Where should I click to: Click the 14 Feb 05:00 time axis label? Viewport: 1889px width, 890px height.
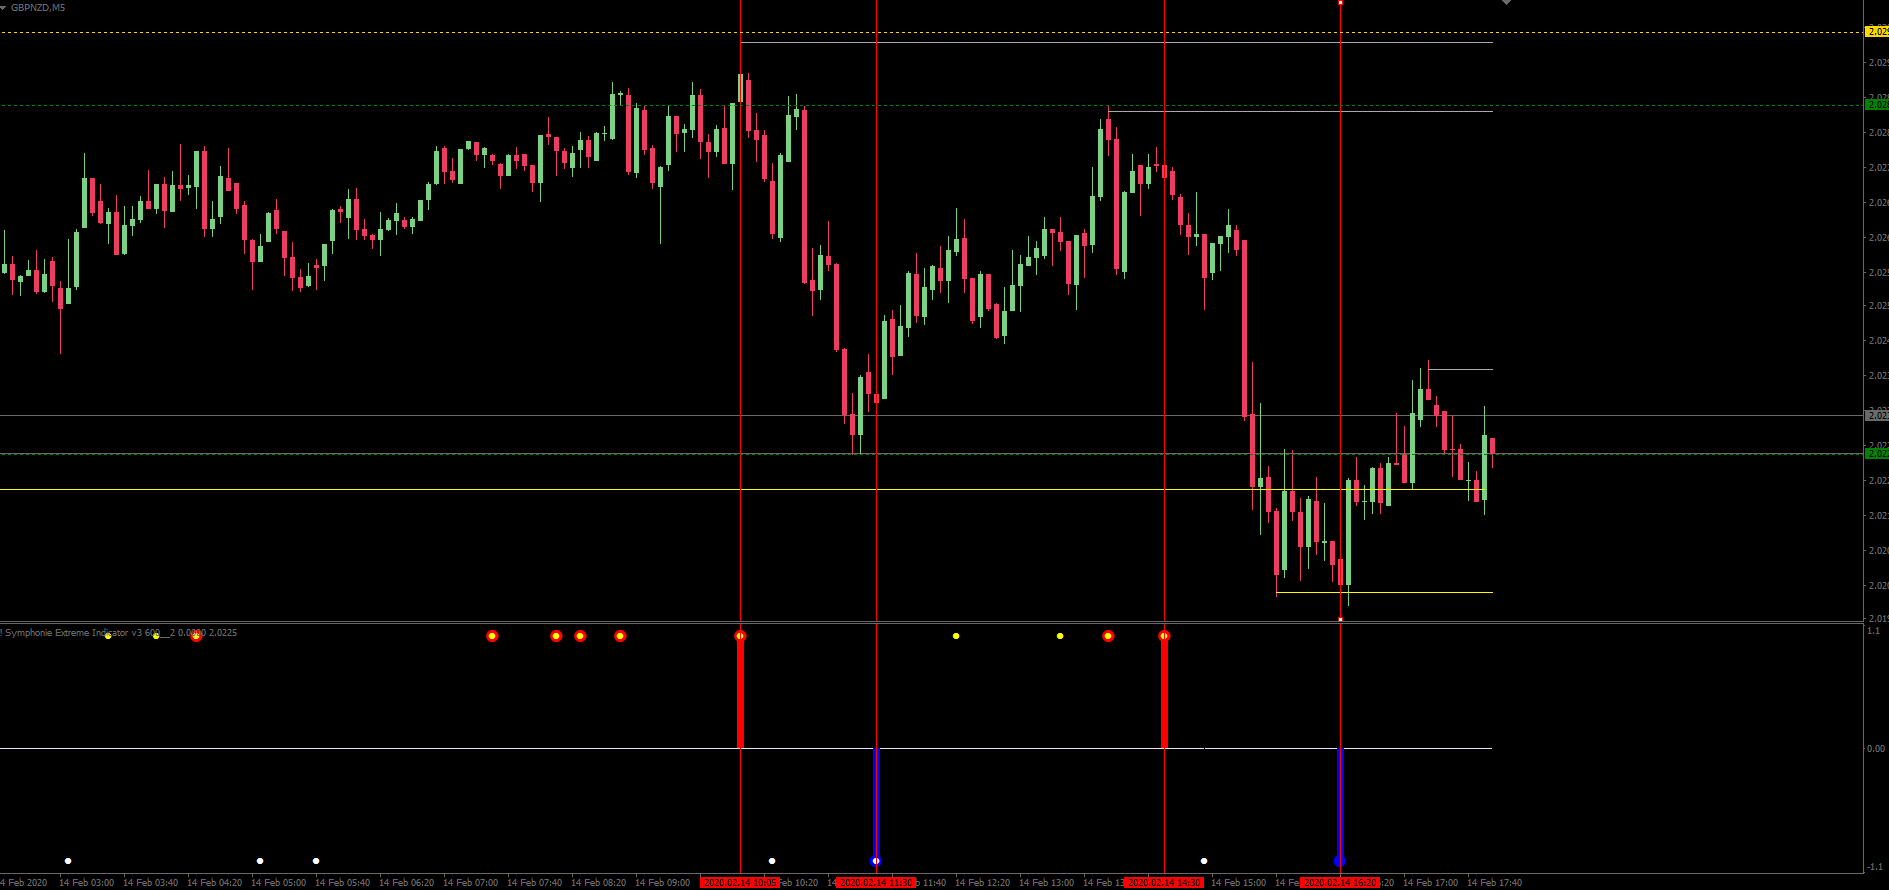278,883
